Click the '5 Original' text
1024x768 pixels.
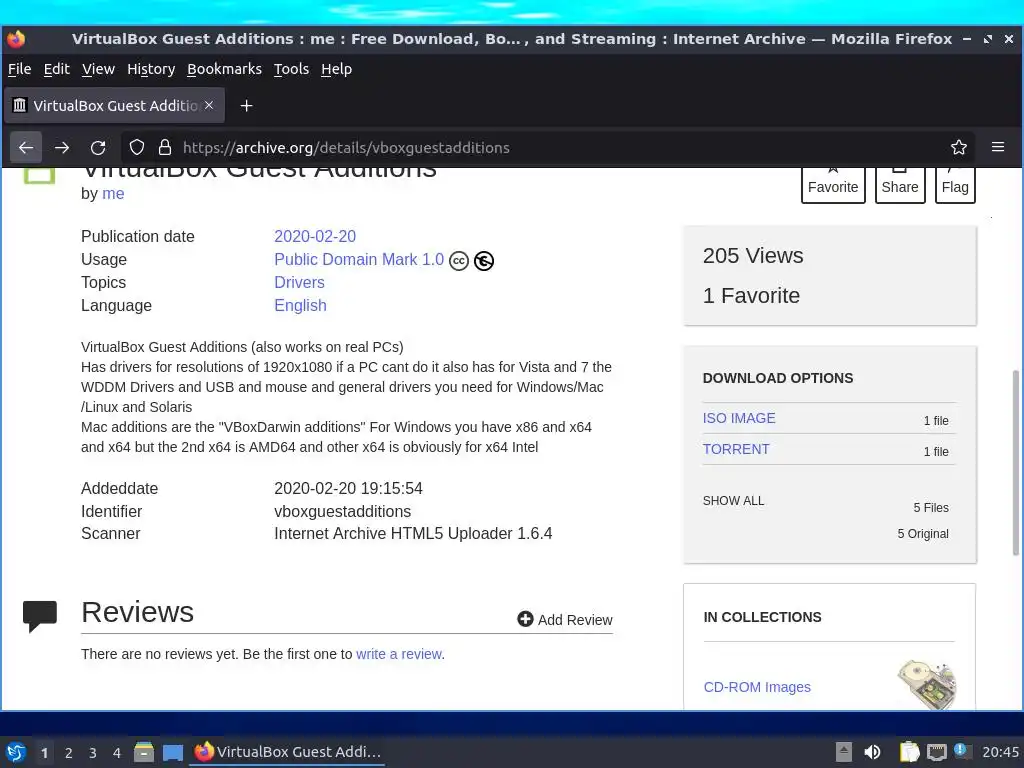click(x=923, y=534)
